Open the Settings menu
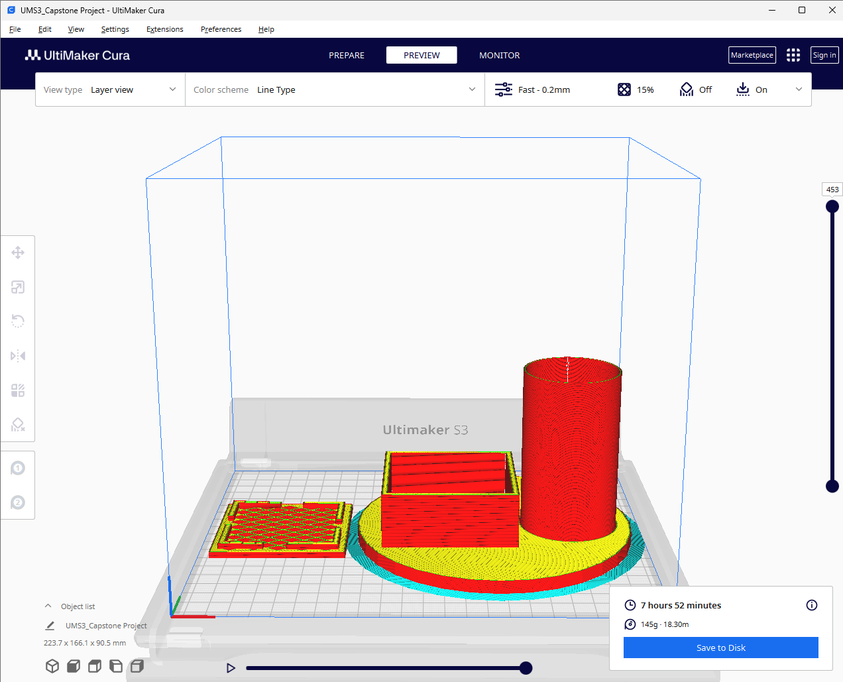This screenshot has width=843, height=682. (115, 29)
